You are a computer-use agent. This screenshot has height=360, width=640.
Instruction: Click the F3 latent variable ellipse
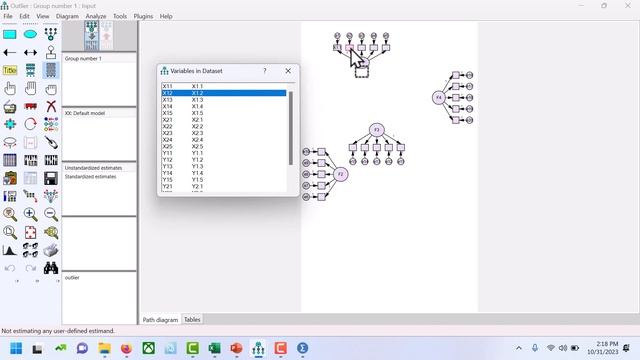376,130
